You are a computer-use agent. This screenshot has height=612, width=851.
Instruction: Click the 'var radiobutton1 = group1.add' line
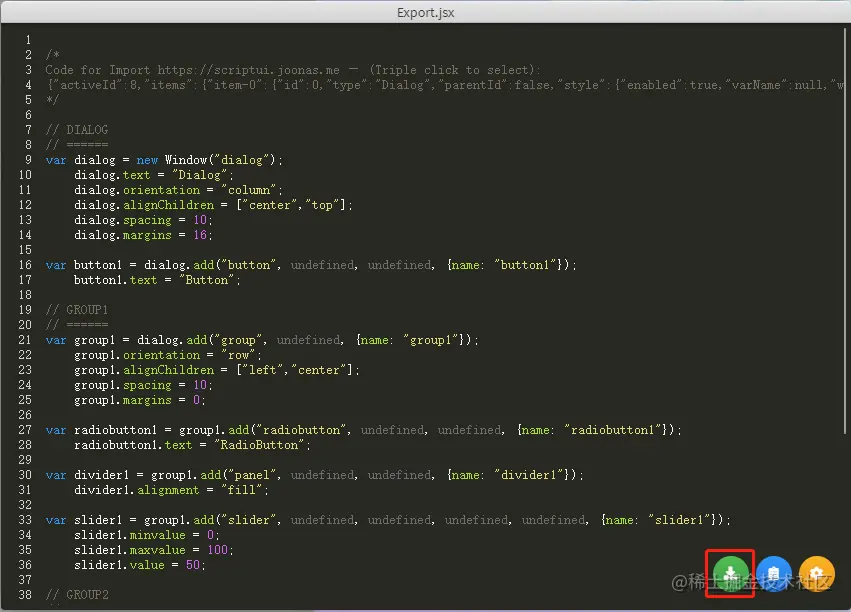pyautogui.click(x=364, y=430)
